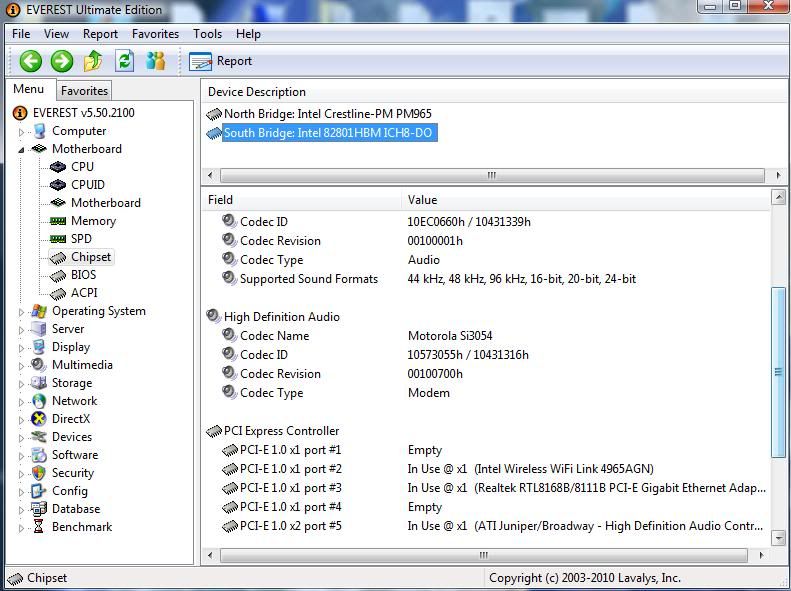Open the File menu

click(x=21, y=34)
